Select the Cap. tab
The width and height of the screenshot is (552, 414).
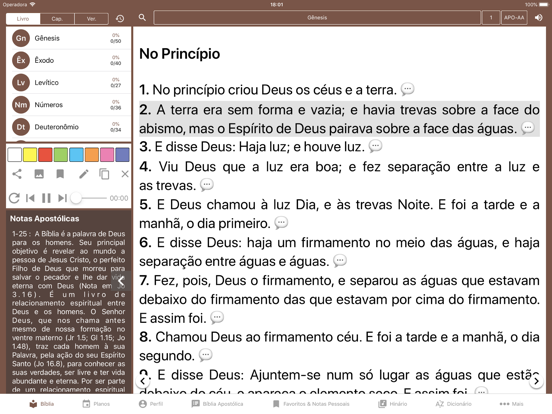[57, 19]
